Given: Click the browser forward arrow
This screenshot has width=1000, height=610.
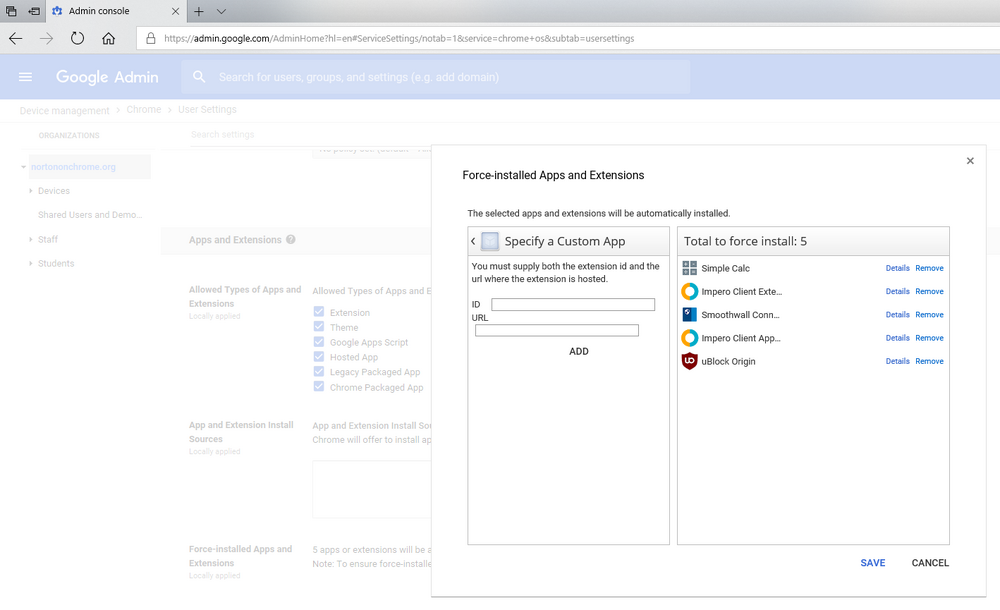Looking at the screenshot, I should coord(46,38).
